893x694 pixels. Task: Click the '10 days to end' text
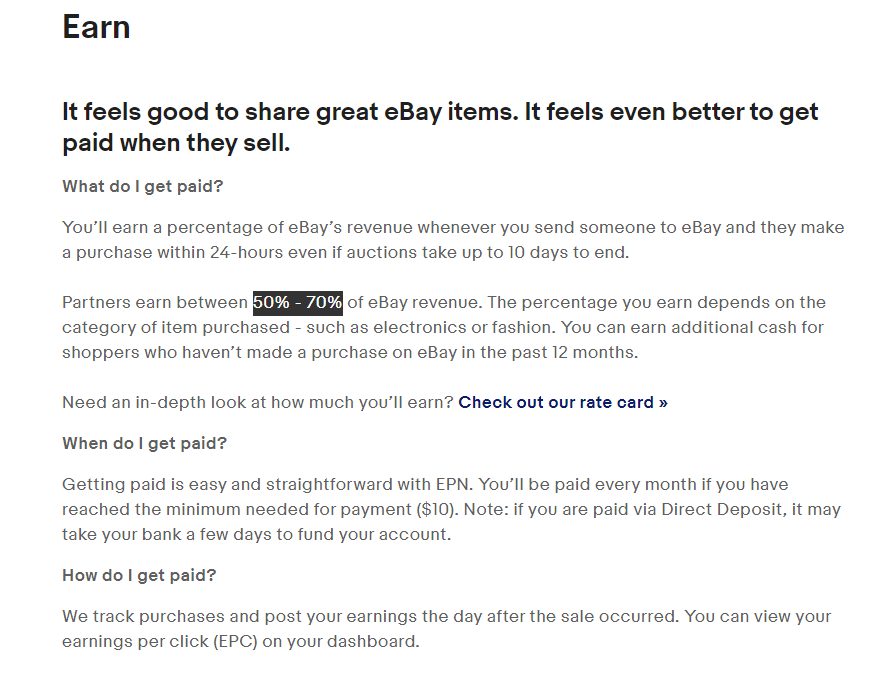point(567,252)
